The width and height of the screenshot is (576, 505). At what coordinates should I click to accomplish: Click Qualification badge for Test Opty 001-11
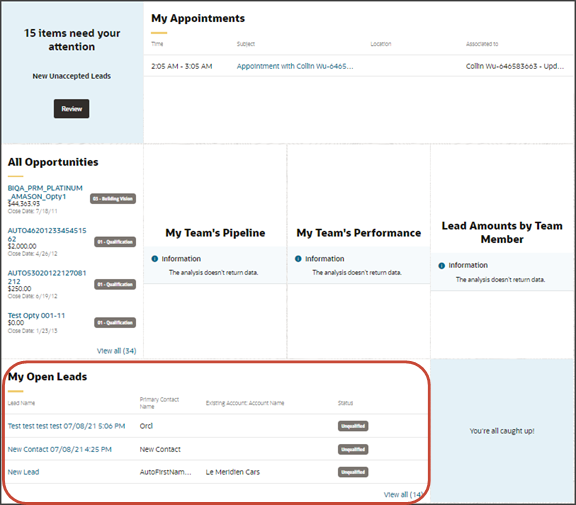tap(115, 322)
